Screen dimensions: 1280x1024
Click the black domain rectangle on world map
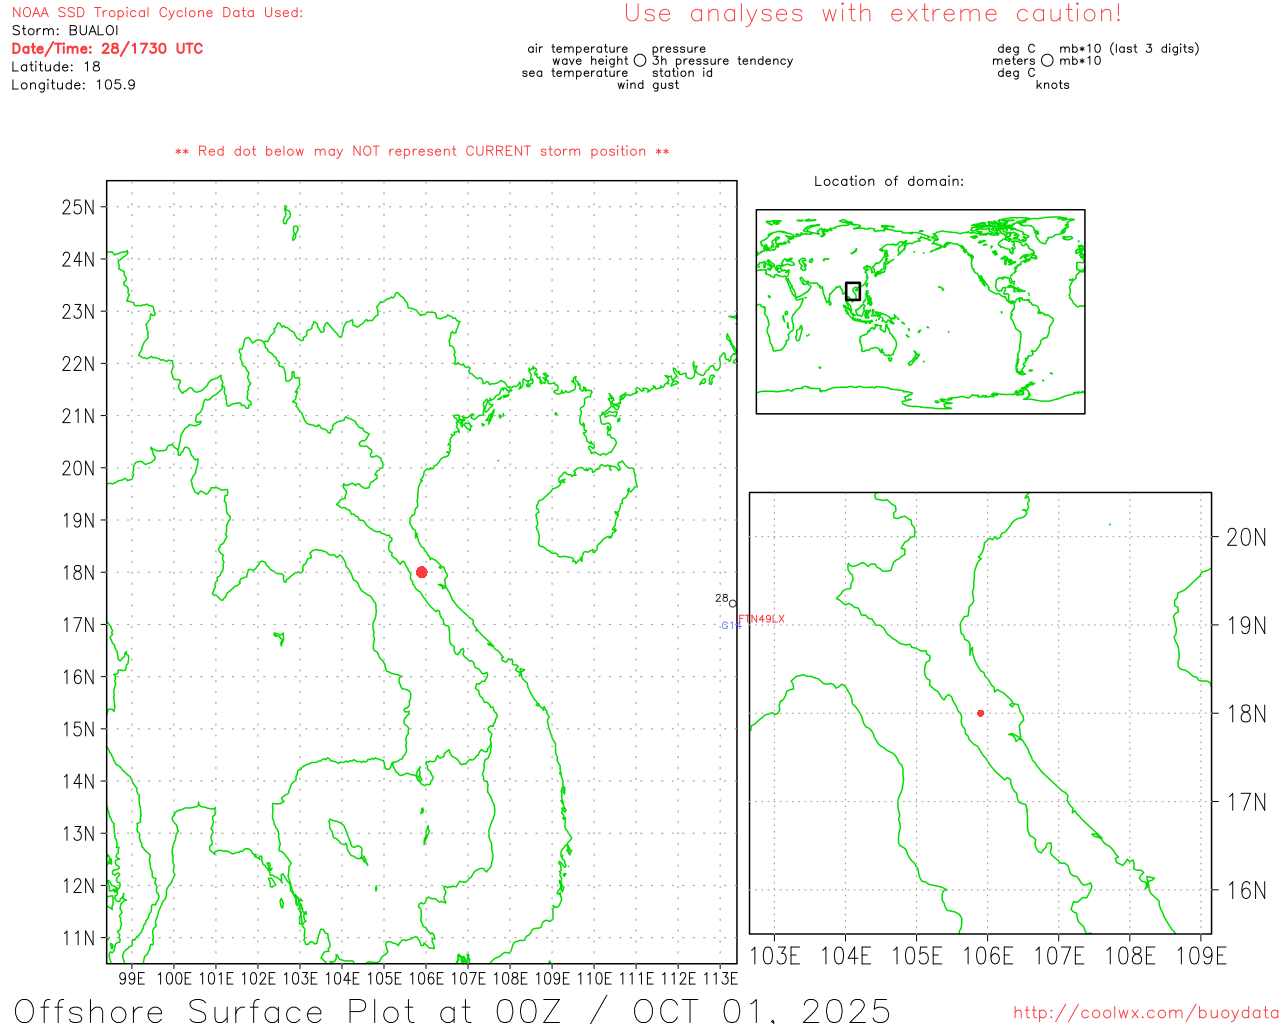click(x=853, y=291)
